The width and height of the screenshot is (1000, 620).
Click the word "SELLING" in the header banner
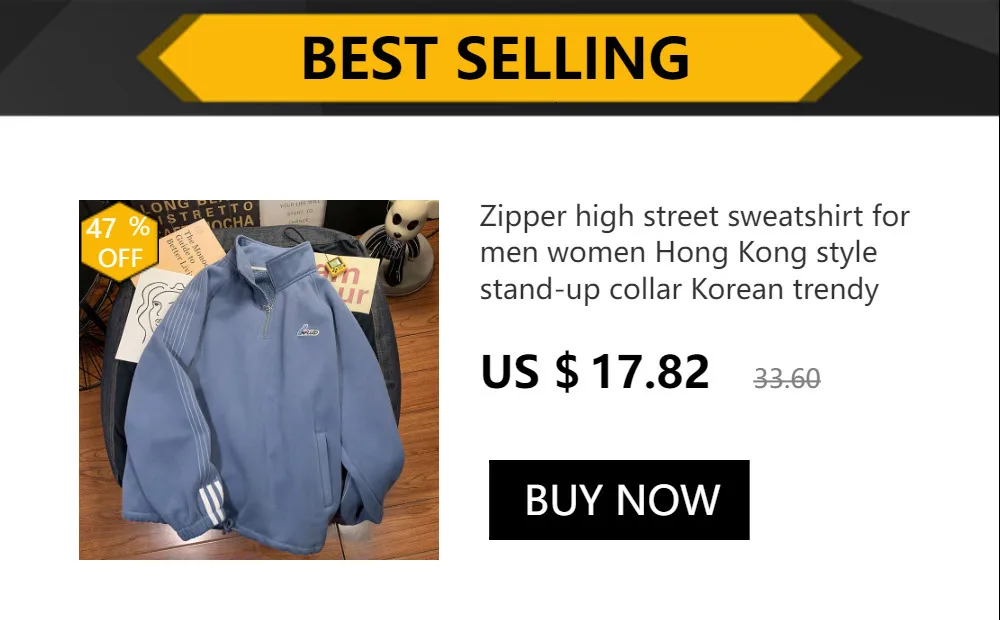pos(573,57)
